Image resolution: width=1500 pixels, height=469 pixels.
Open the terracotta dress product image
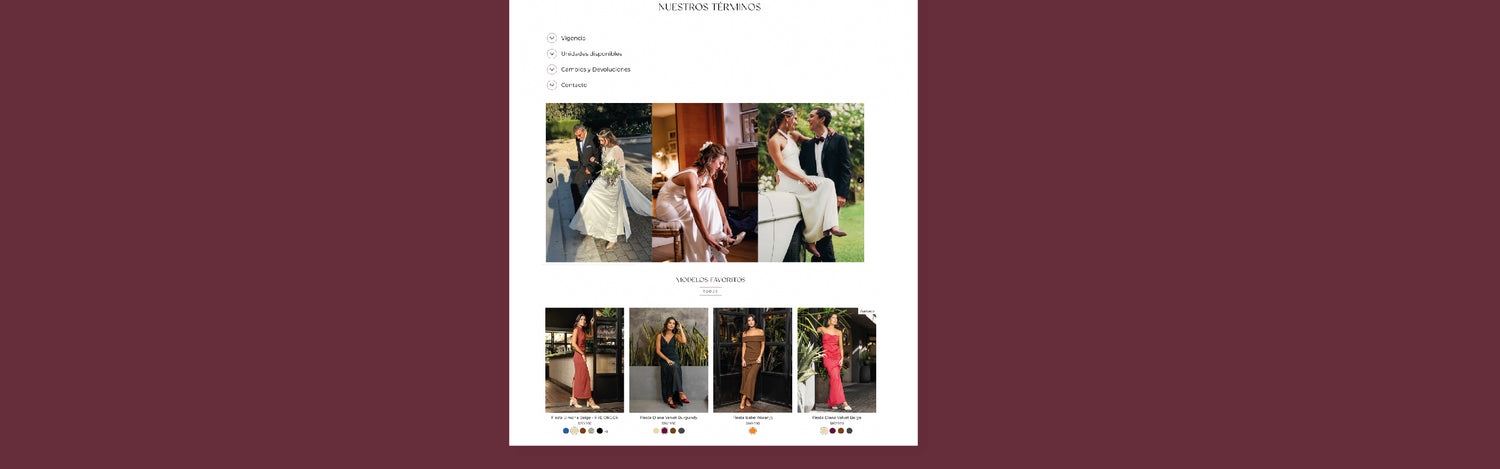click(584, 360)
